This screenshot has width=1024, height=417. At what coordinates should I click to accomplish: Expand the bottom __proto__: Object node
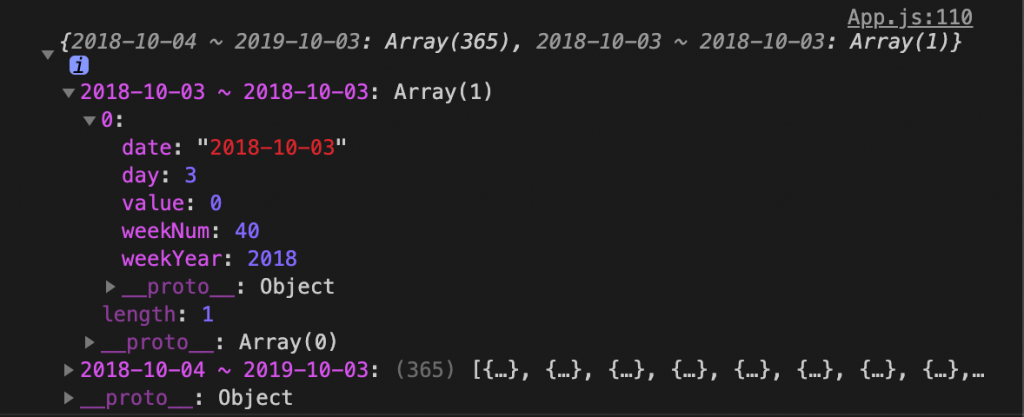click(69, 397)
